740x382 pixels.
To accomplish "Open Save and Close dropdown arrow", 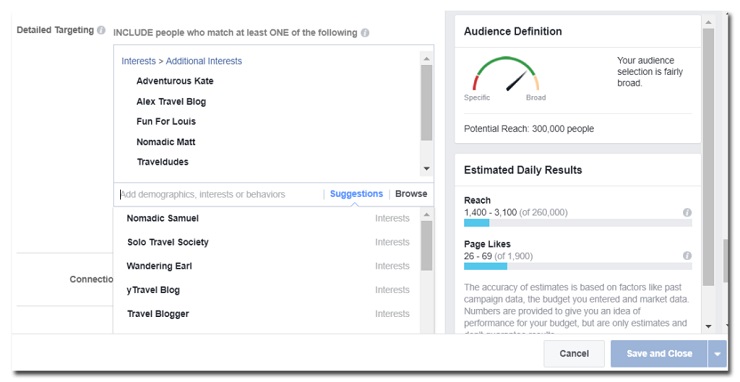I will pyautogui.click(x=718, y=354).
